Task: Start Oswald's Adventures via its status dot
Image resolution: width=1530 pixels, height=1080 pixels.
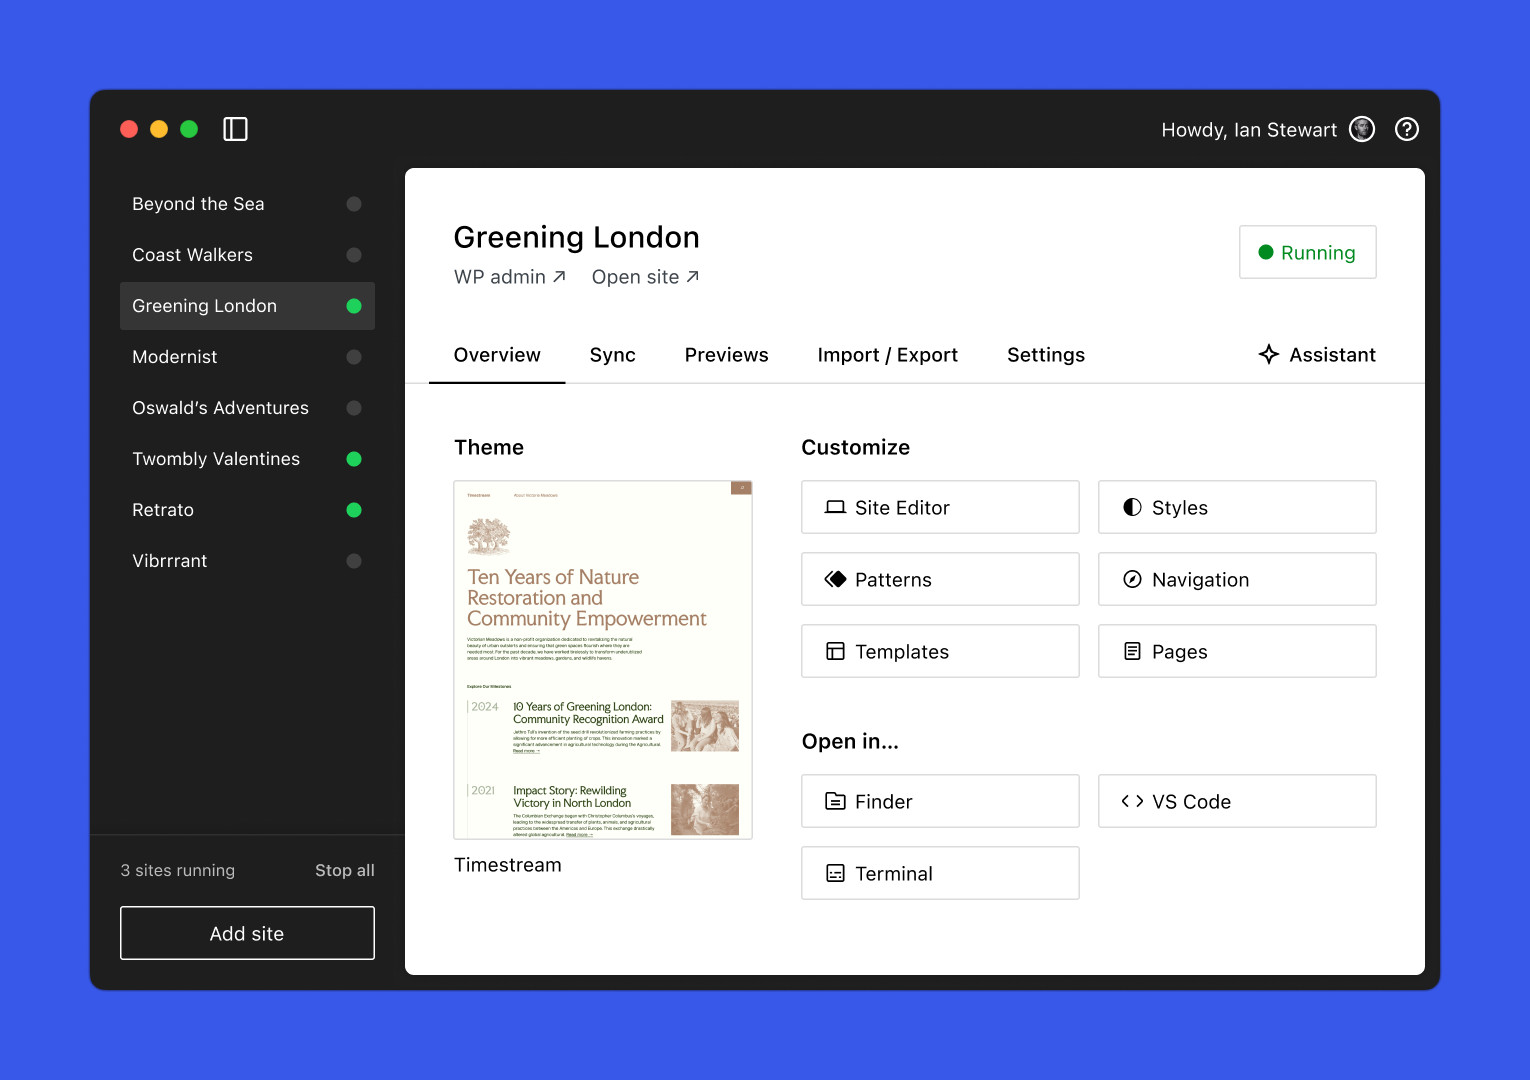Action: tap(354, 408)
